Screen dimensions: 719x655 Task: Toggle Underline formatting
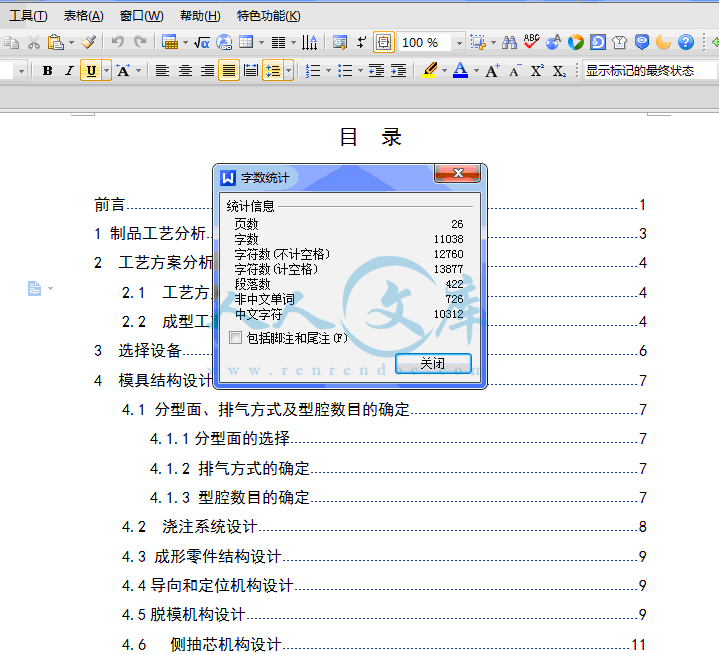click(91, 71)
